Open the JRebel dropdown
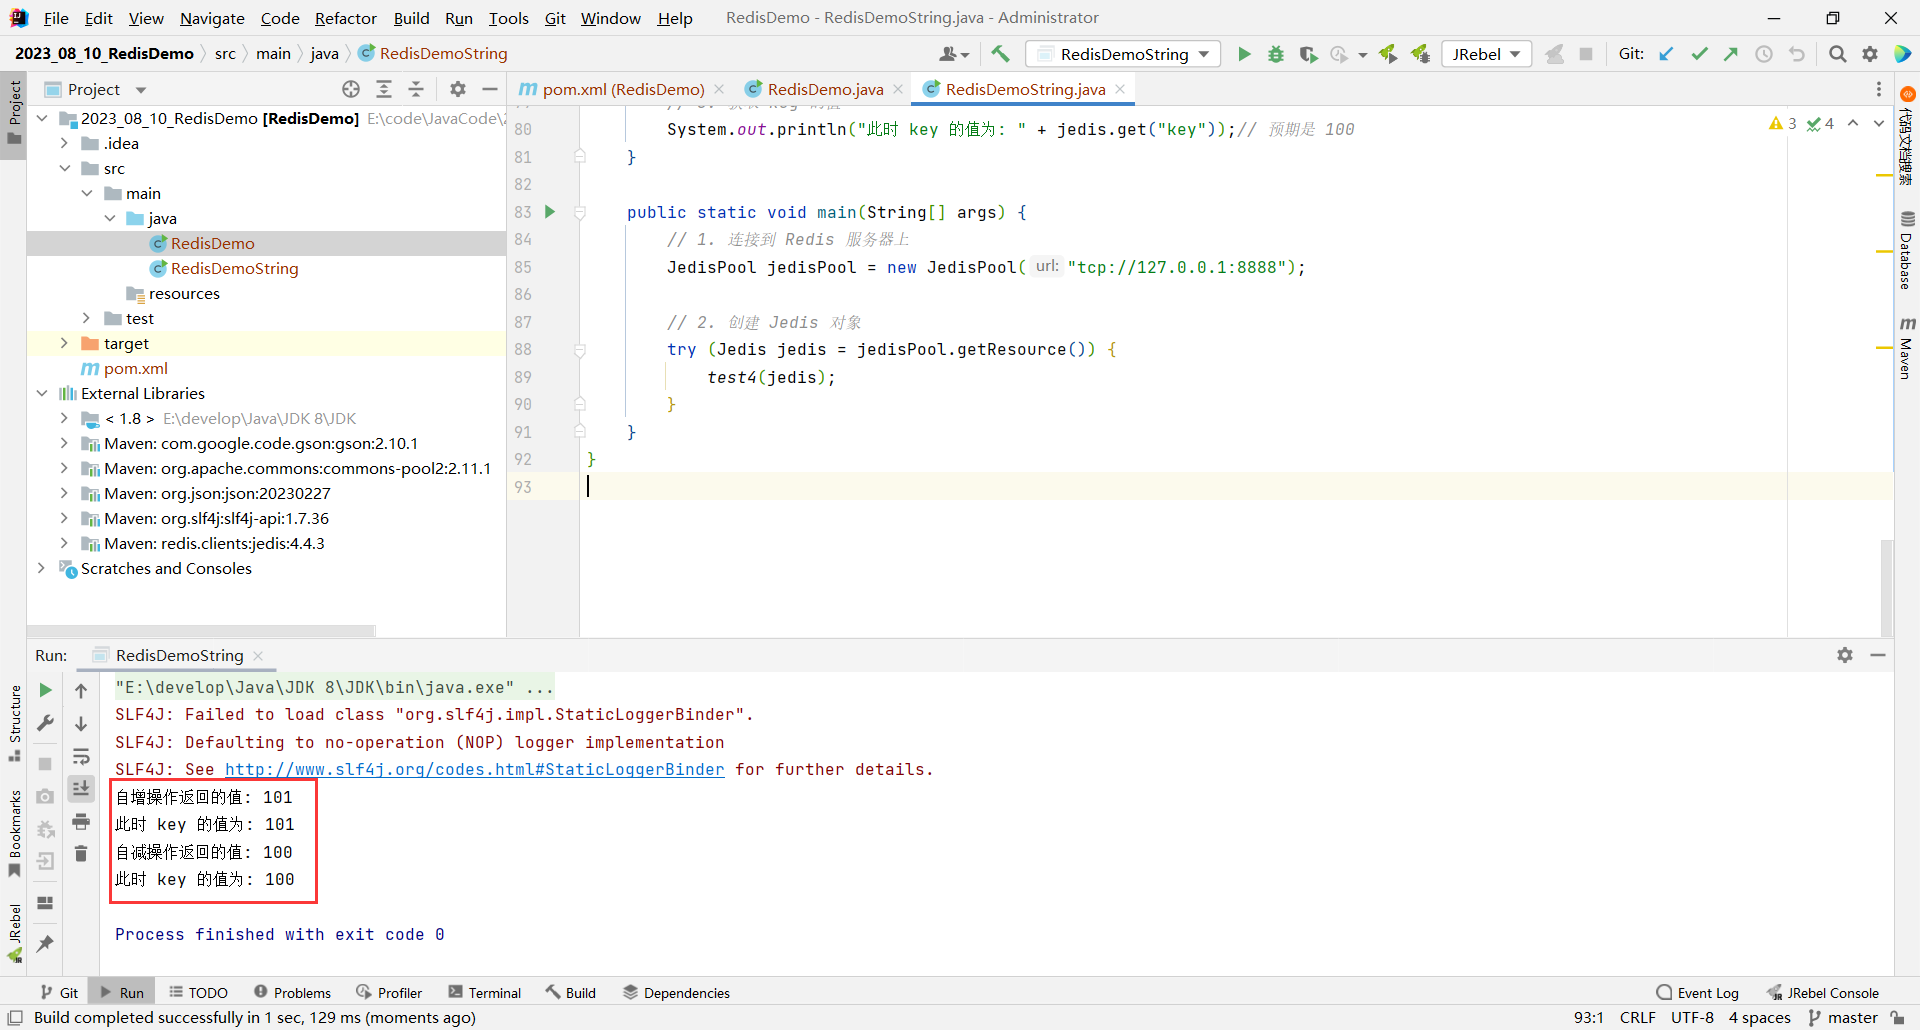Image resolution: width=1920 pixels, height=1030 pixels. [1487, 54]
